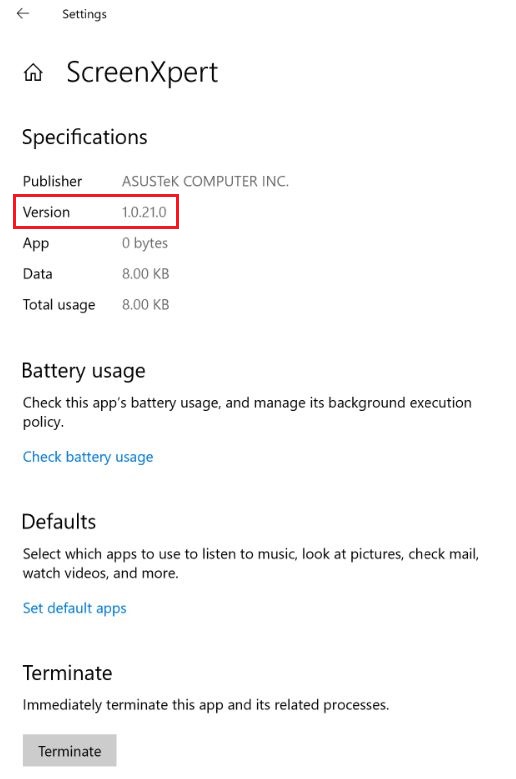Click the Total usage label
Image resolution: width=516 pixels, height=779 pixels.
tap(59, 305)
